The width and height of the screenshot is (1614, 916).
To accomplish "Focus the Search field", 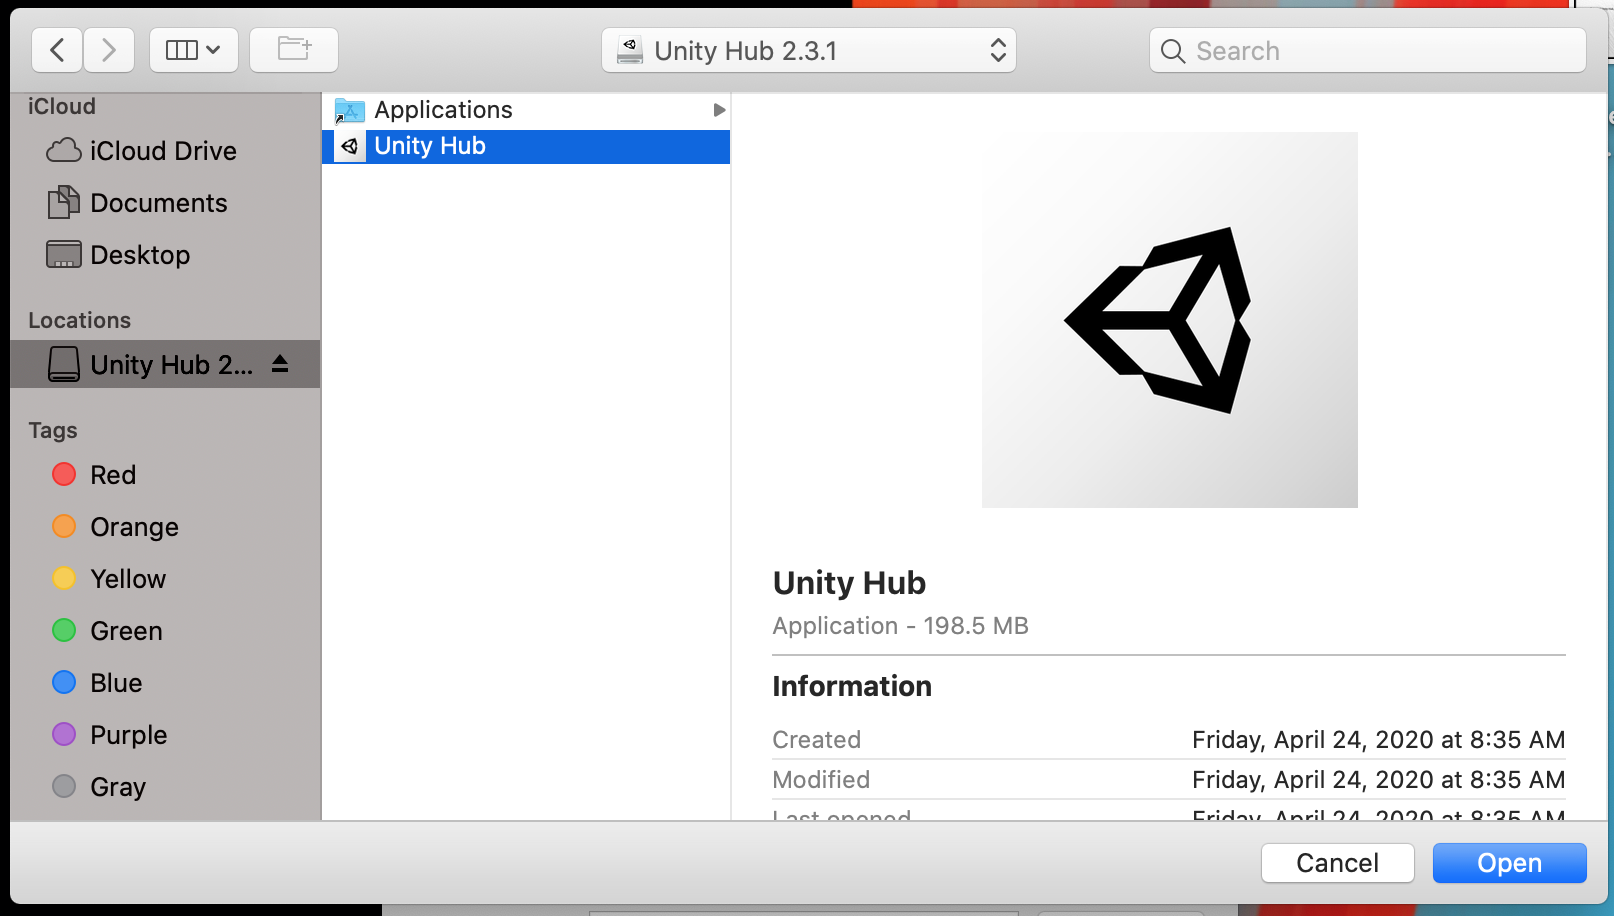I will pos(1368,50).
